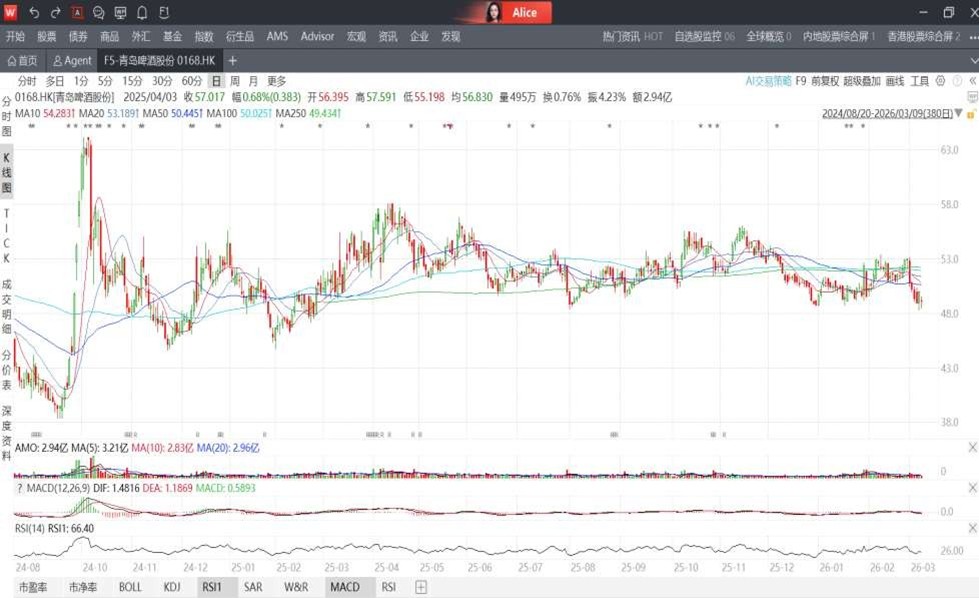The width and height of the screenshot is (979, 598).
Task: Close the MACD indicator panel
Action: [x=973, y=486]
